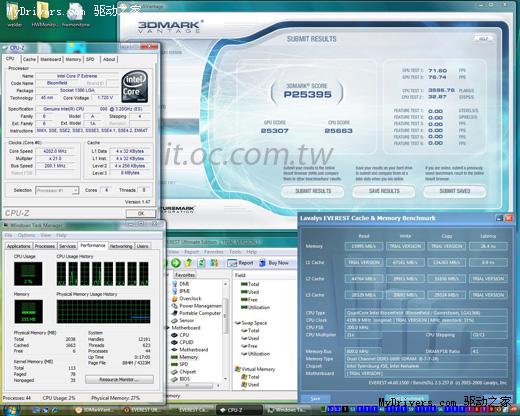The width and height of the screenshot is (520, 416).
Task: Click SUBMIT SAVED in 3DMark Vantage
Action: coord(455,191)
